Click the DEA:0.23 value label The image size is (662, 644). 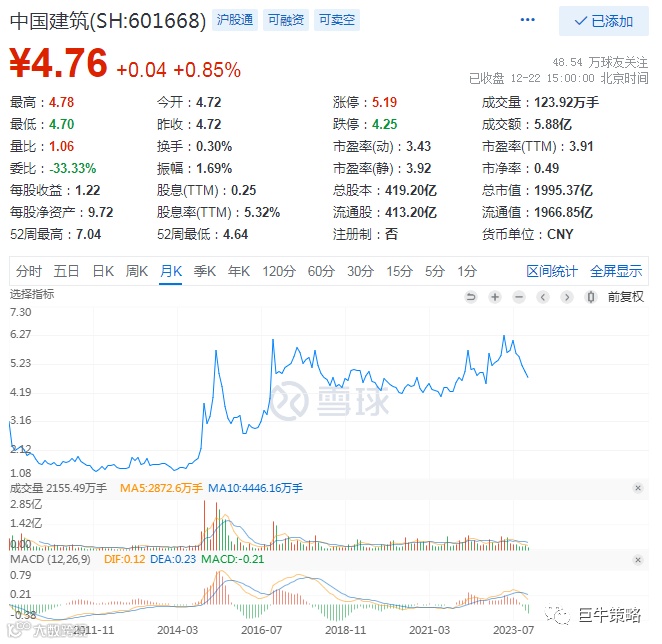[x=173, y=559]
